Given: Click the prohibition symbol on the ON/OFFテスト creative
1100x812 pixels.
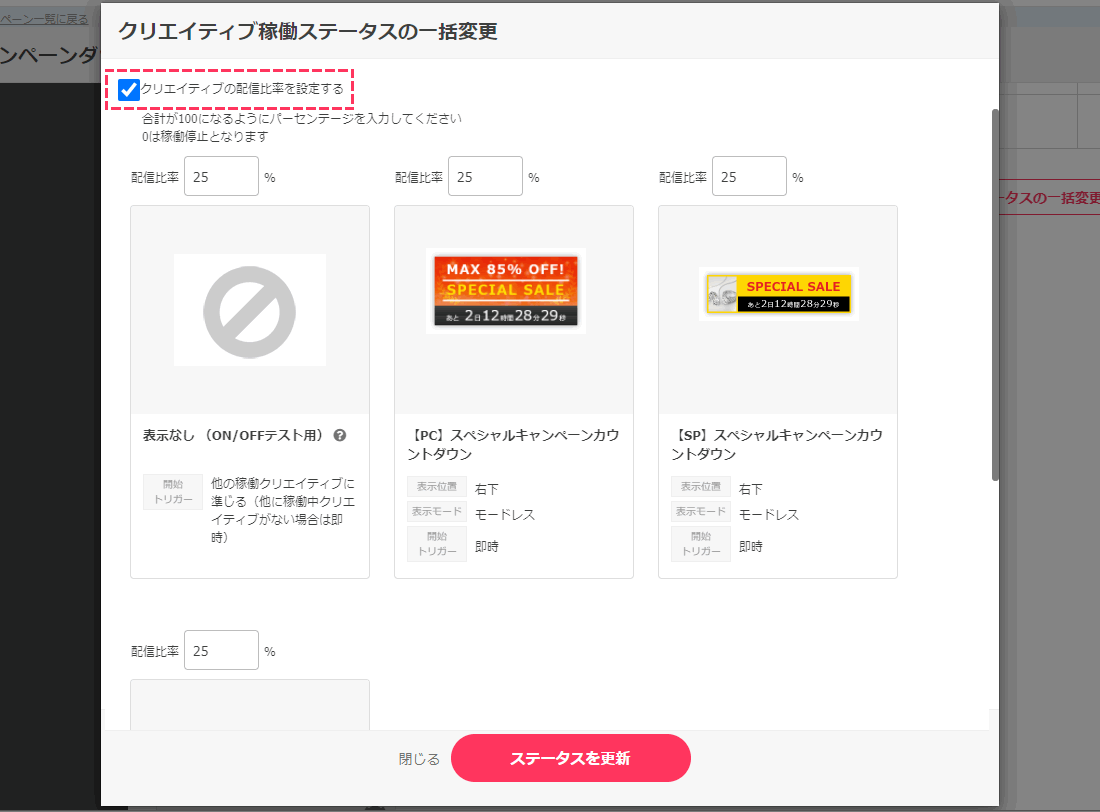Looking at the screenshot, I should [249, 310].
